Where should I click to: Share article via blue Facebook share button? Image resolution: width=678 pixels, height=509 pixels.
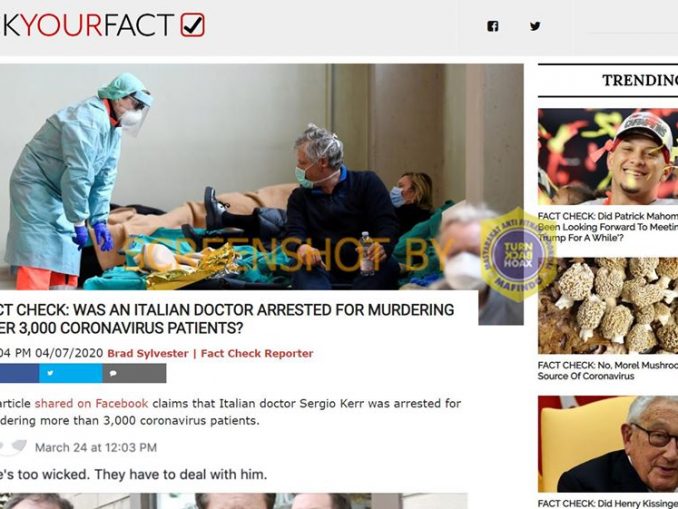tap(19, 373)
